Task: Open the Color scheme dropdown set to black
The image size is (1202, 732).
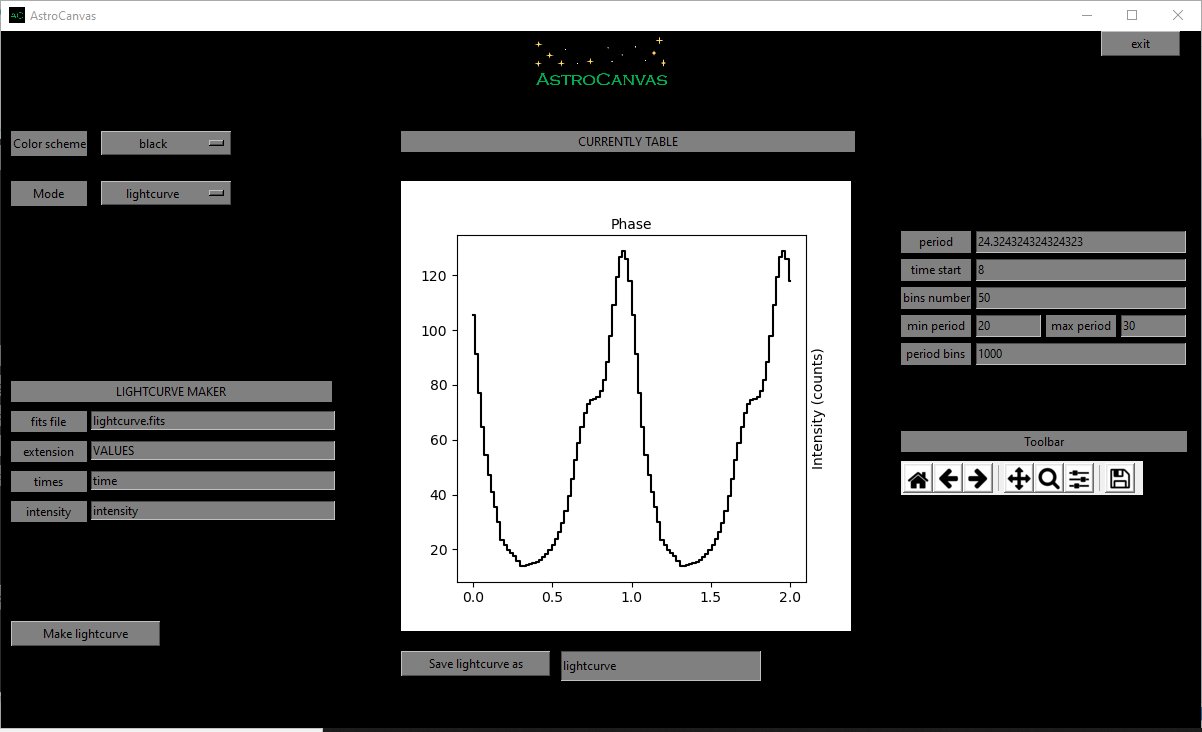Action: coord(166,143)
